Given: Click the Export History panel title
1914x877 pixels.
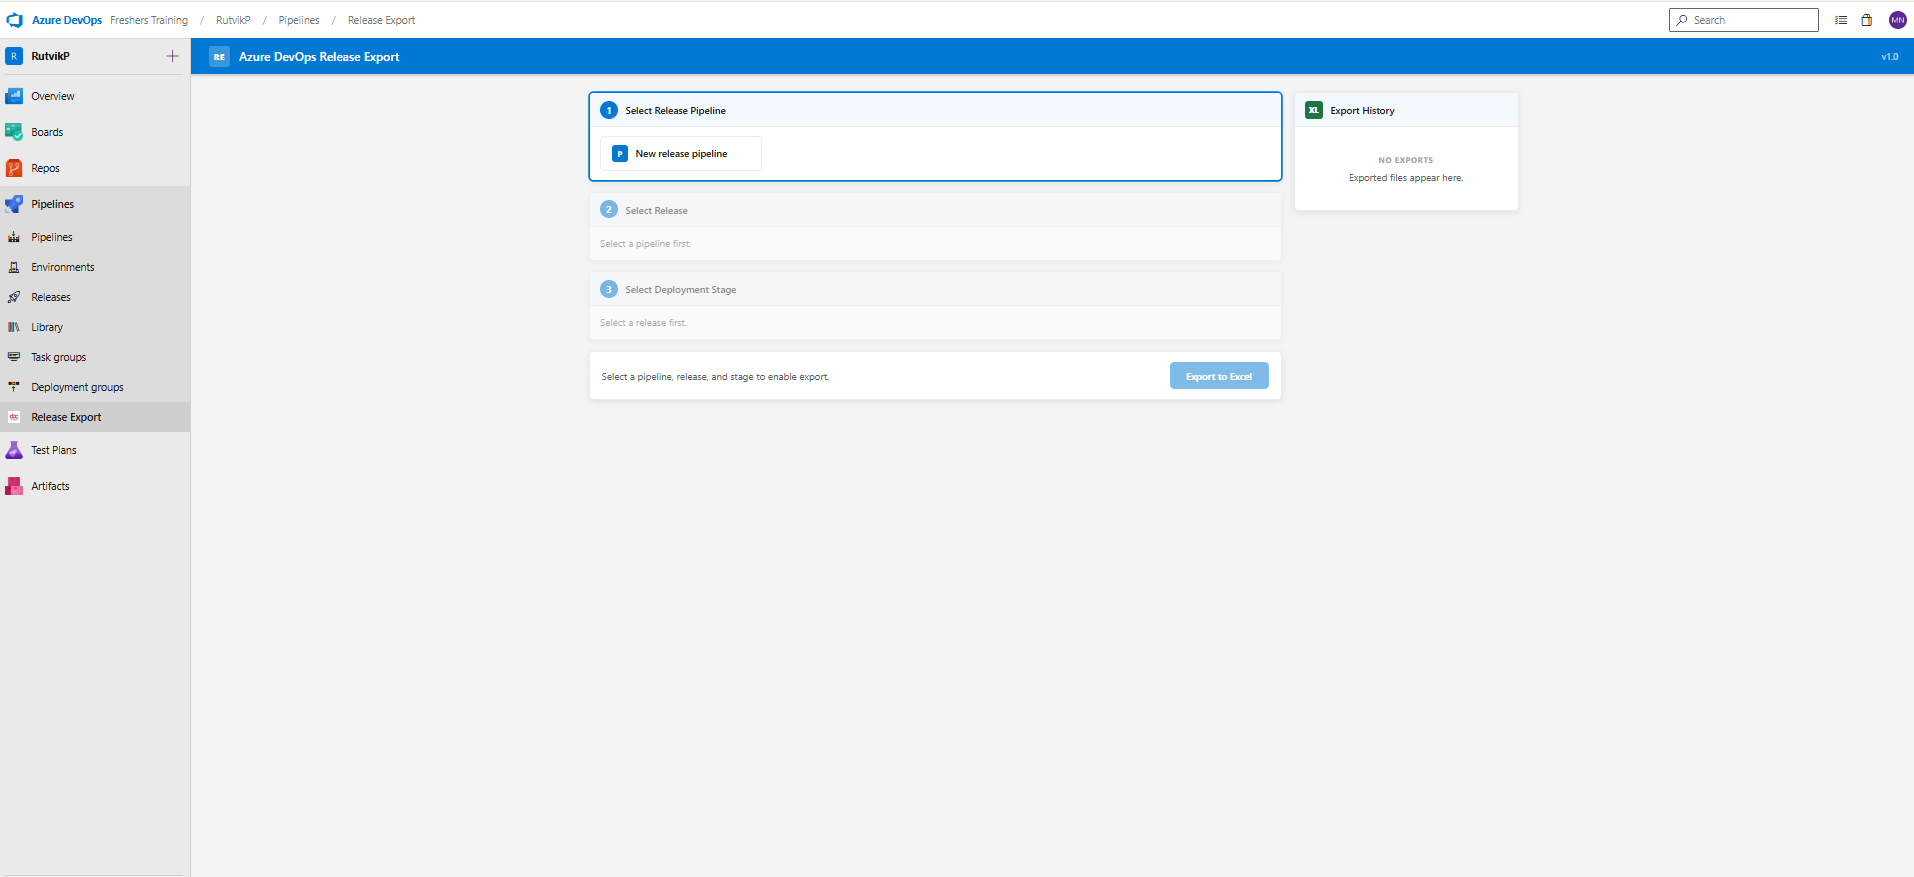Looking at the screenshot, I should click(1362, 111).
